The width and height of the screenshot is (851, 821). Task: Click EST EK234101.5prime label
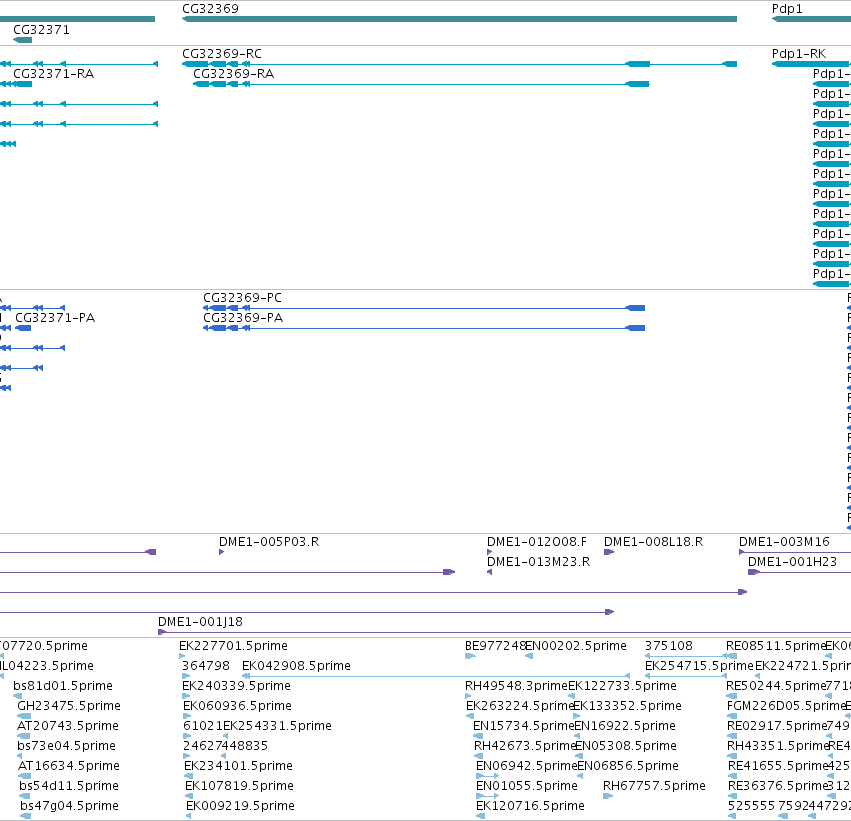[238, 766]
